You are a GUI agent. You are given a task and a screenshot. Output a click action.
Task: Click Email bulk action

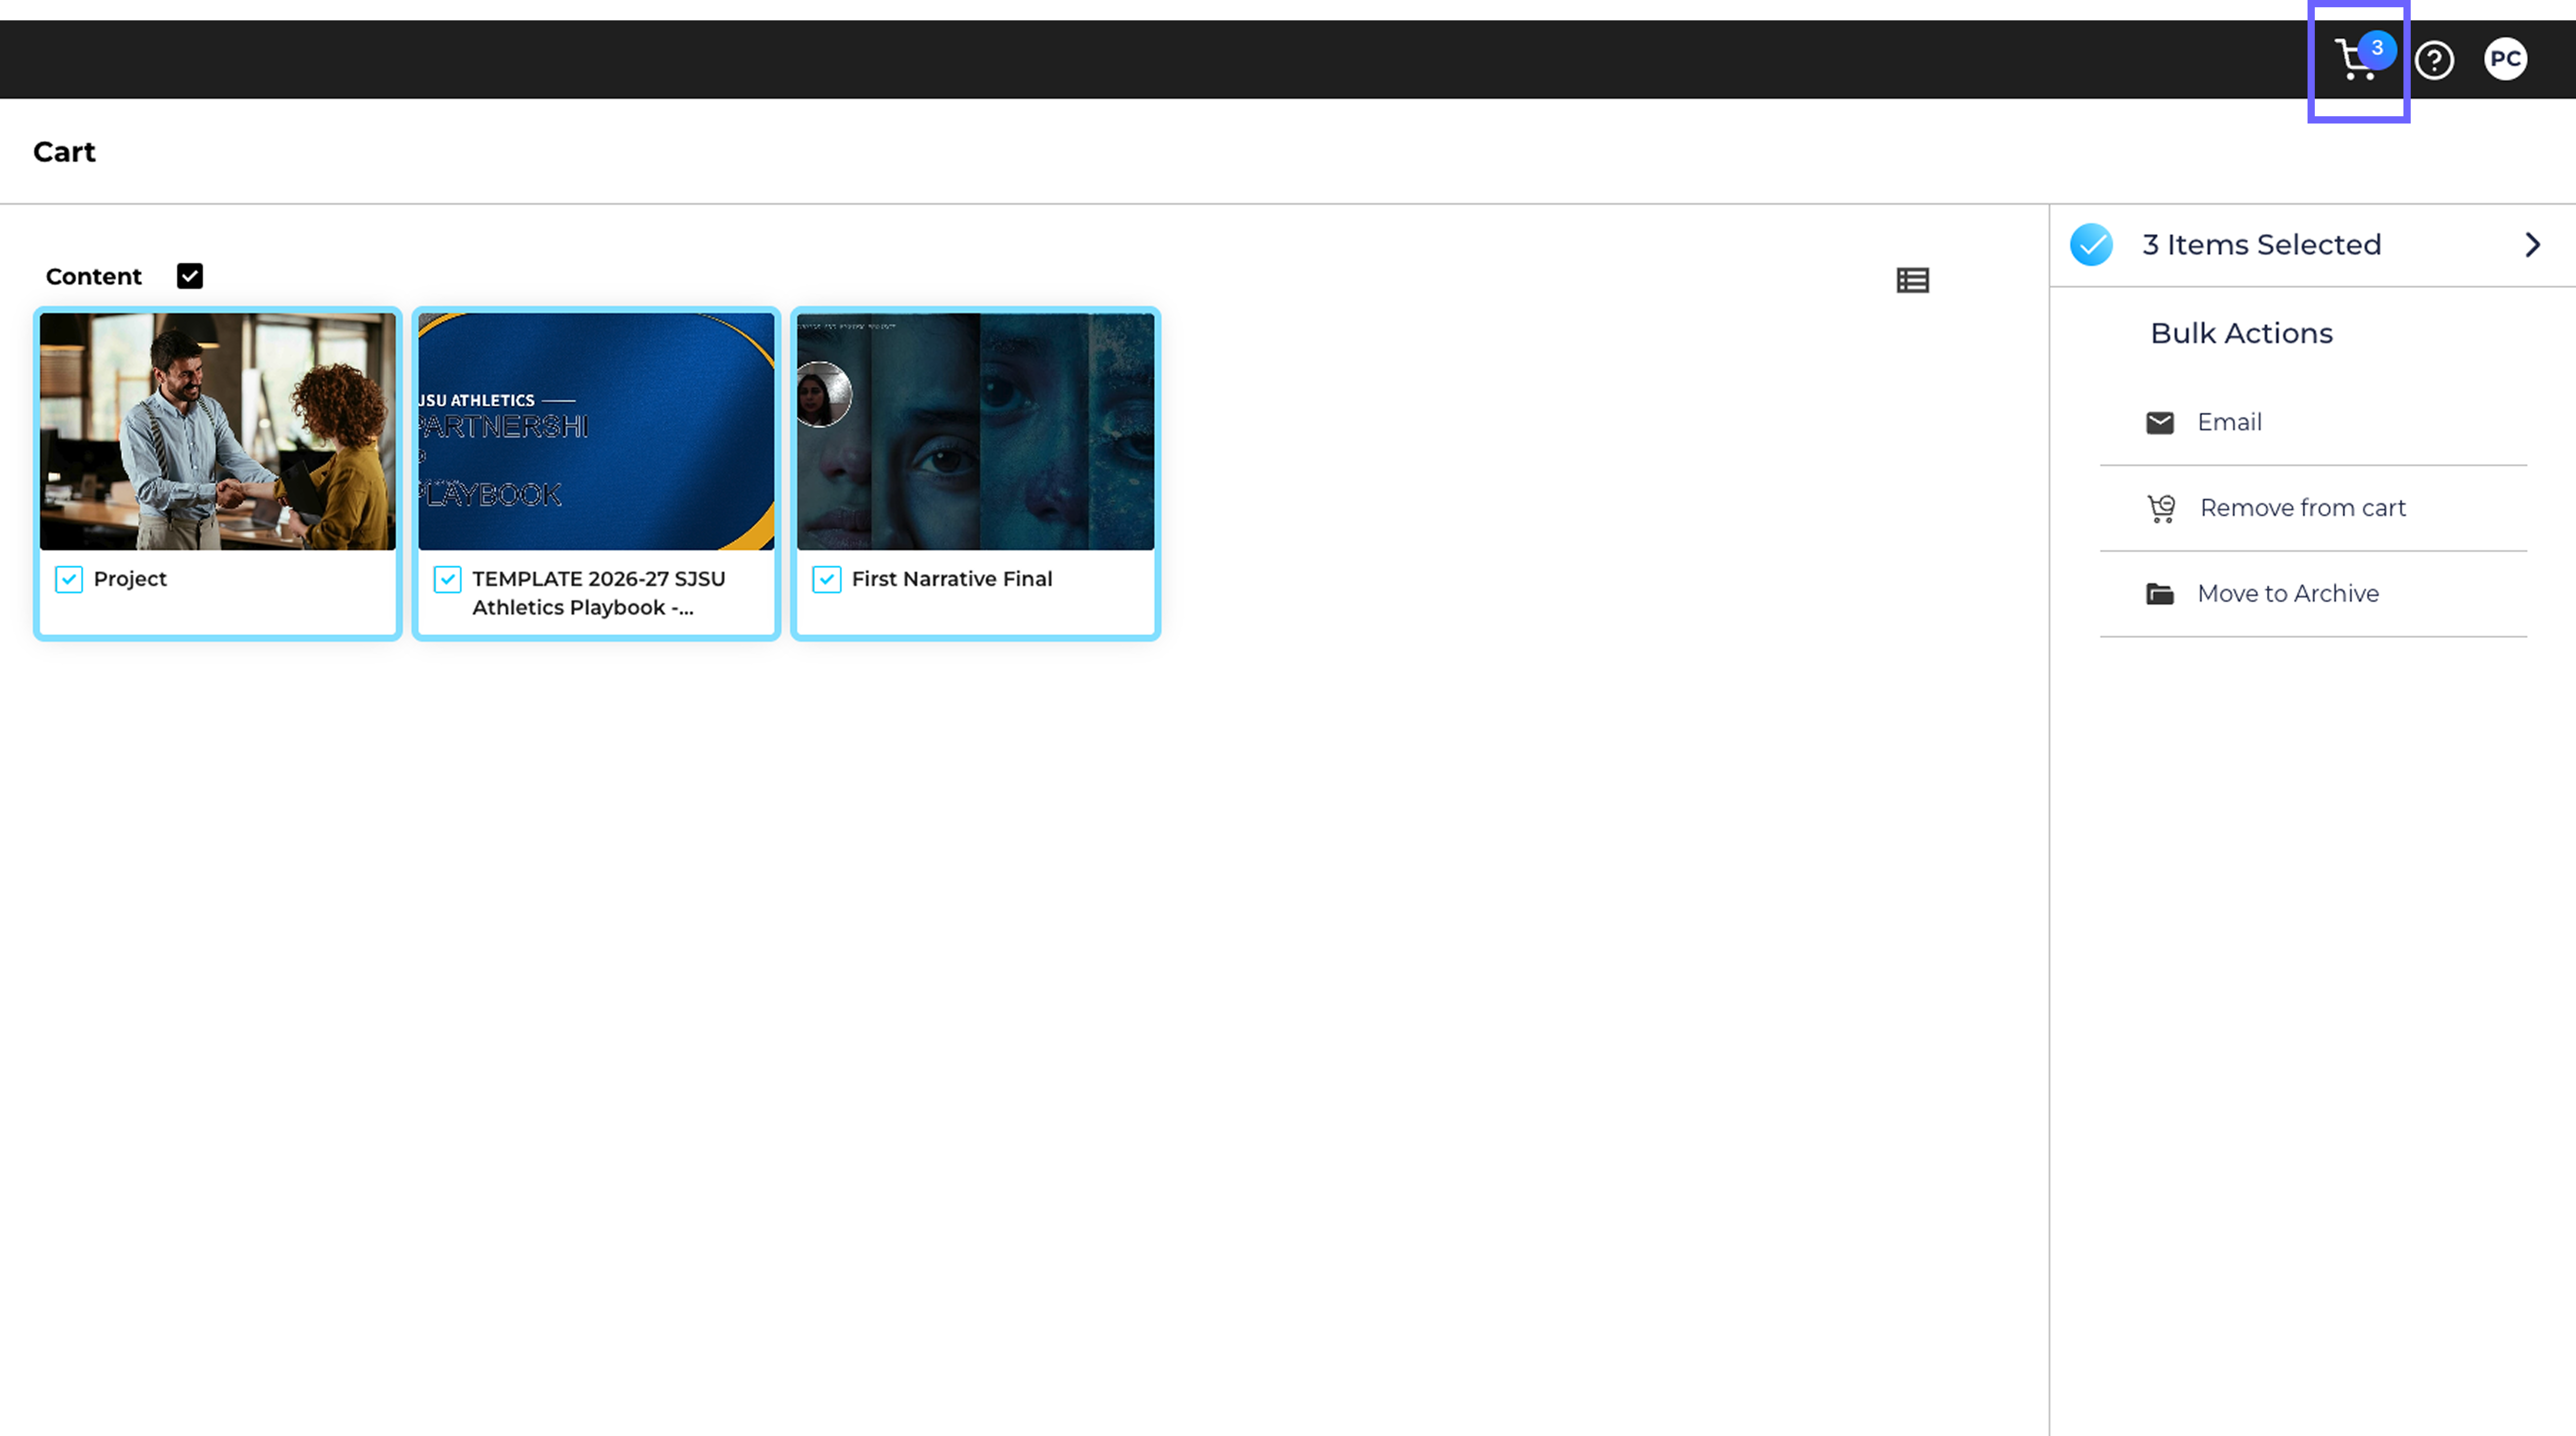pos(2313,422)
